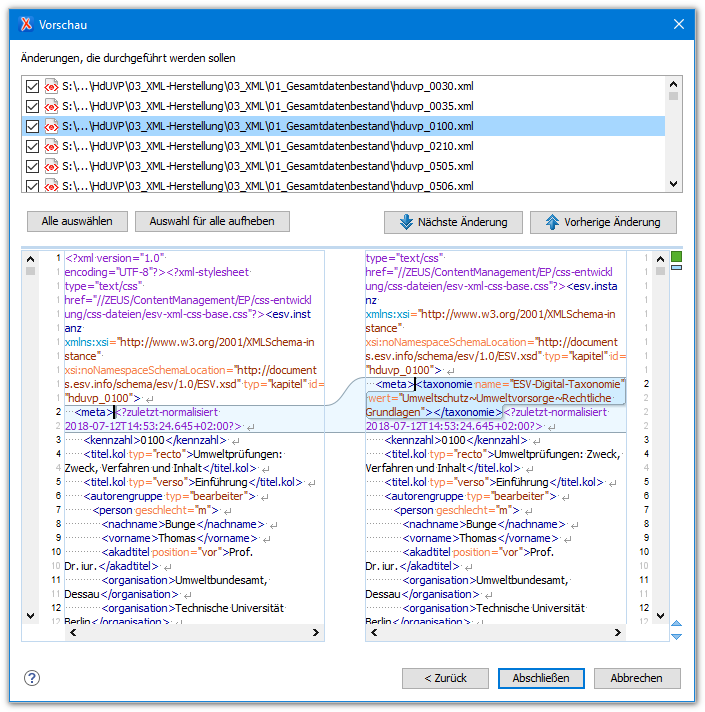
Task: Click the XML file icon for hduvp_0210.xml
Action: pos(50,147)
